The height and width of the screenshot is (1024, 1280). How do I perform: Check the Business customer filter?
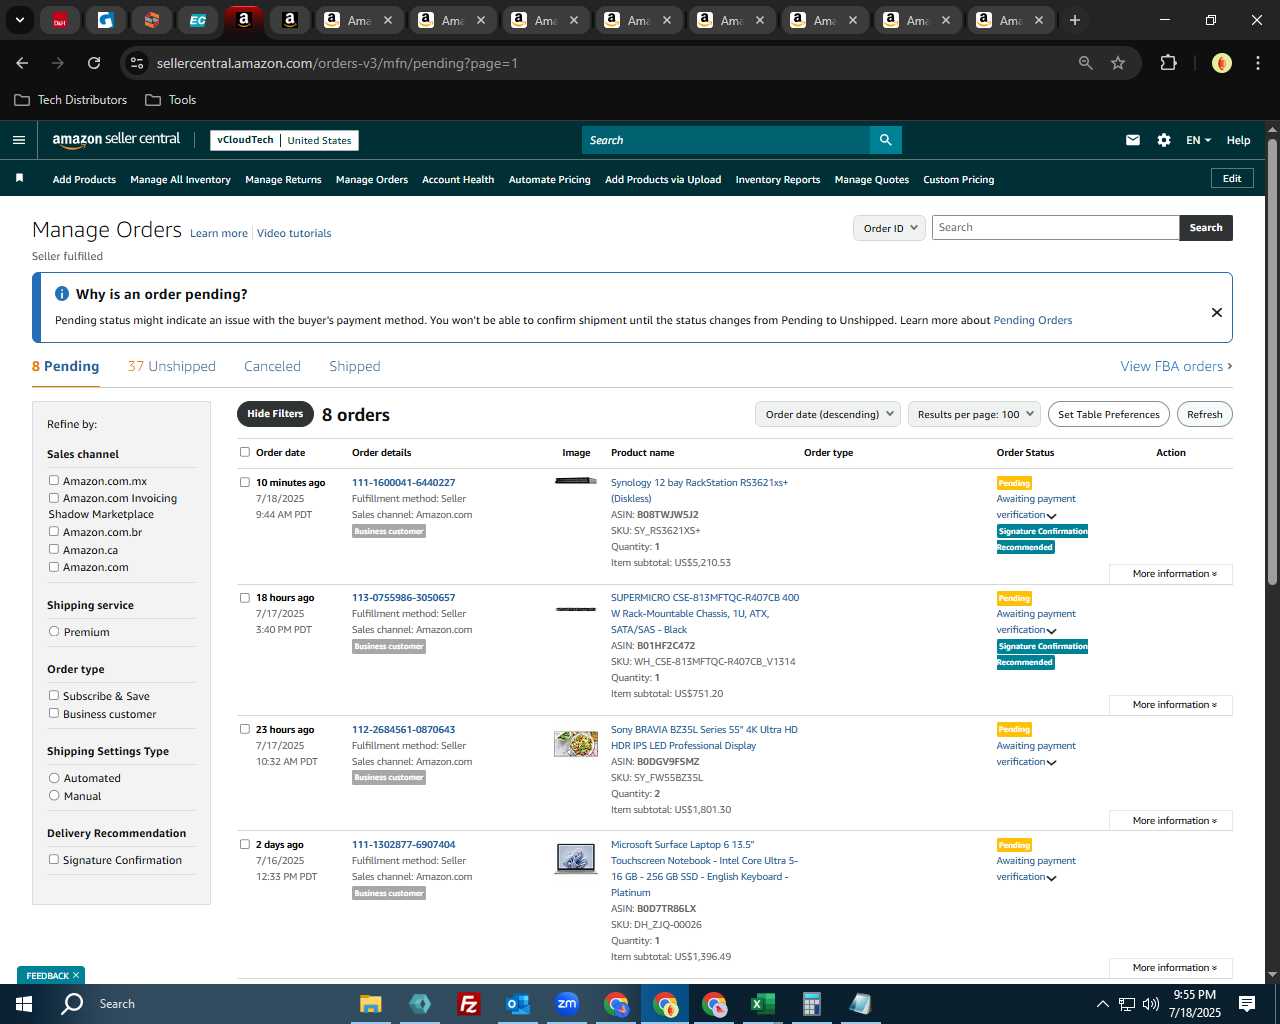[x=54, y=713]
